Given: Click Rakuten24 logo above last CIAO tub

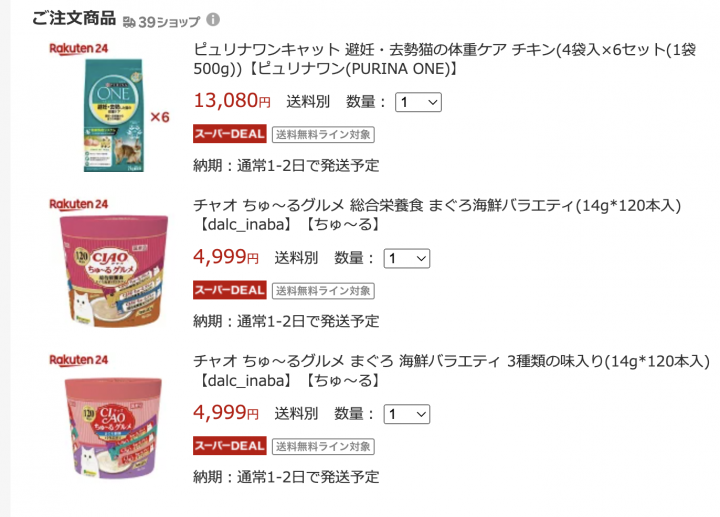Looking at the screenshot, I should pyautogui.click(x=79, y=359).
